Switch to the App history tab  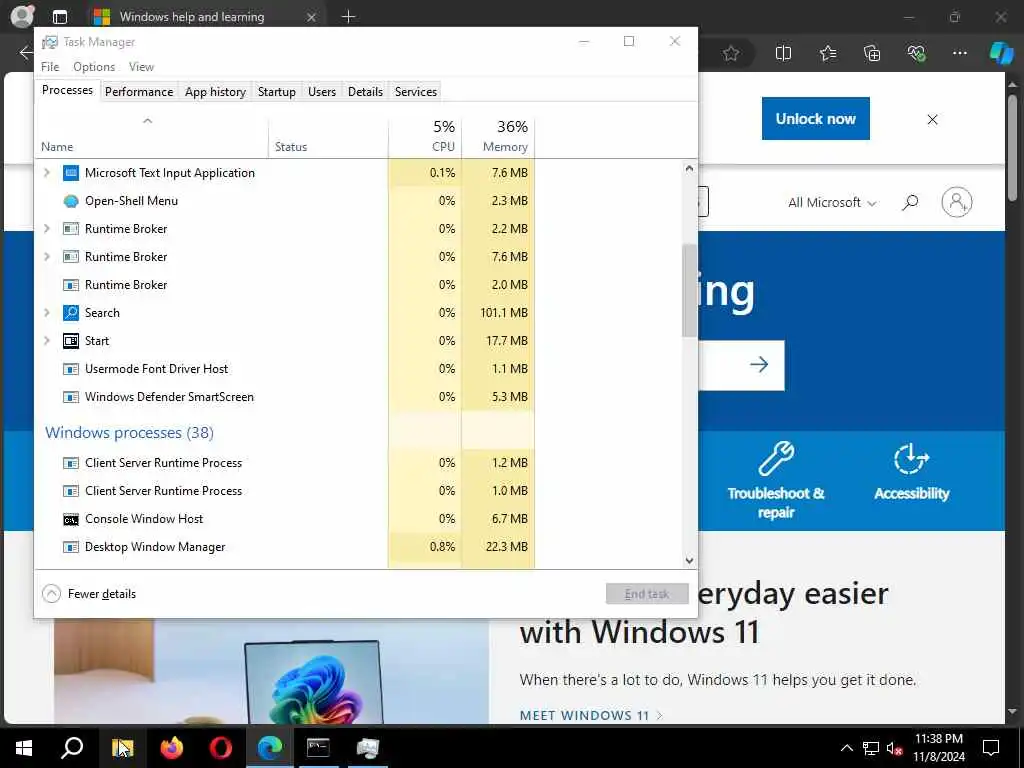[215, 92]
